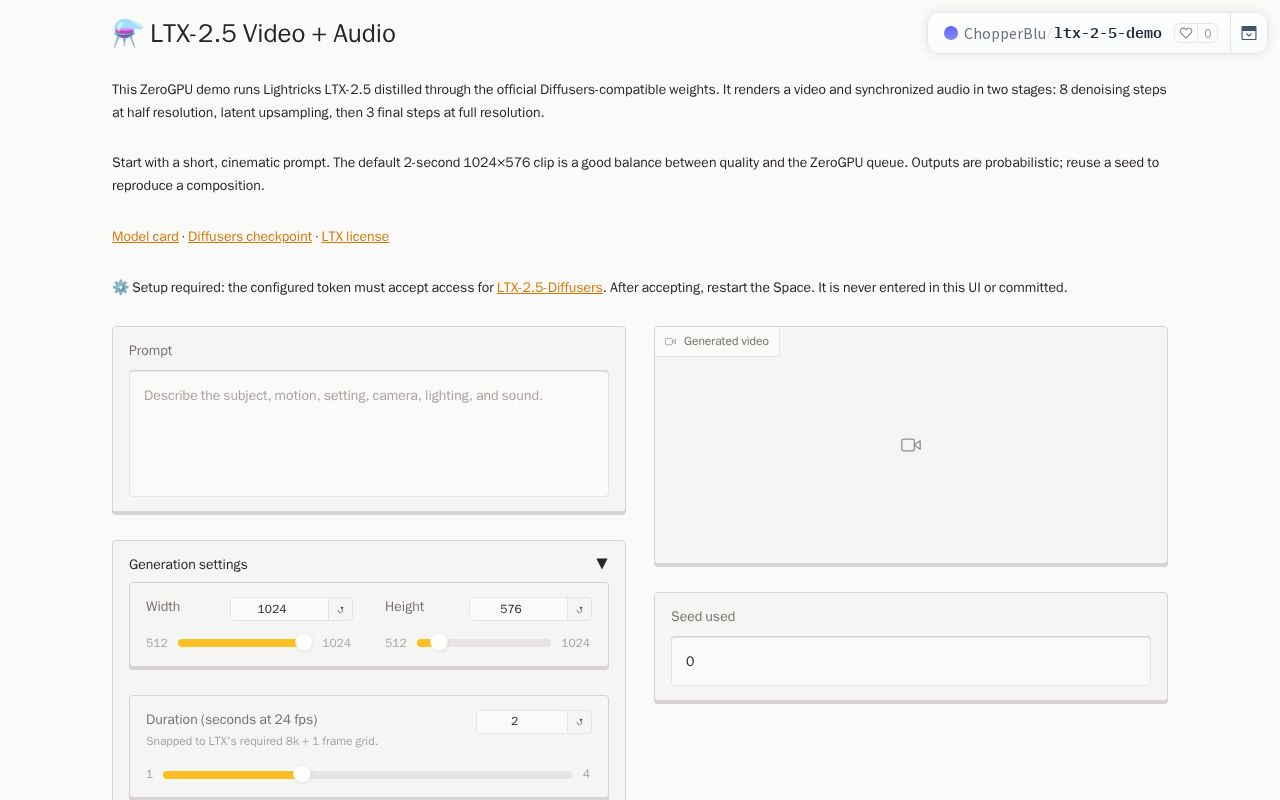Image resolution: width=1280 pixels, height=800 pixels.
Task: Open the Model card link
Action: coord(145,237)
